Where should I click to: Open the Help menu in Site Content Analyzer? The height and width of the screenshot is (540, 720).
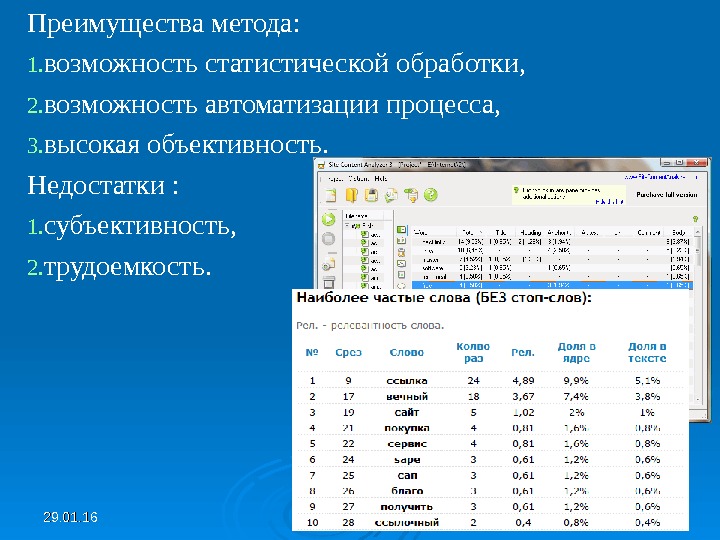pos(381,179)
